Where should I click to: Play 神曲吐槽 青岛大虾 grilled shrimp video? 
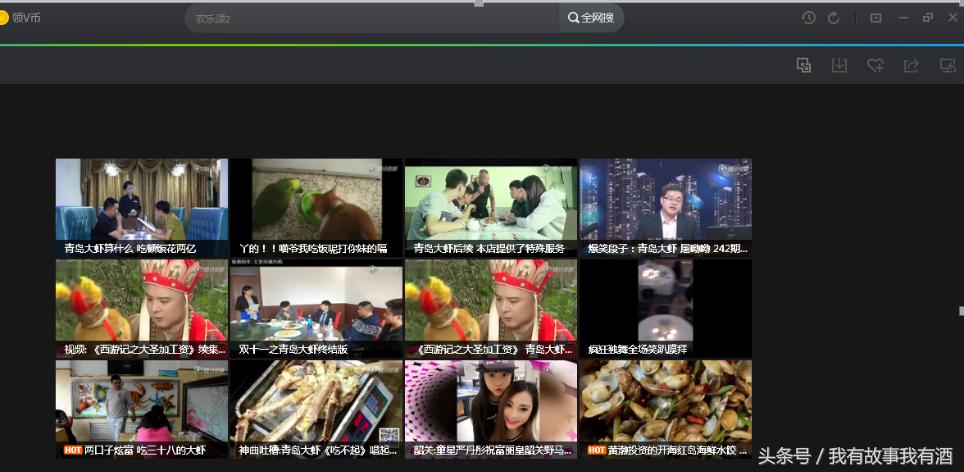[315, 409]
